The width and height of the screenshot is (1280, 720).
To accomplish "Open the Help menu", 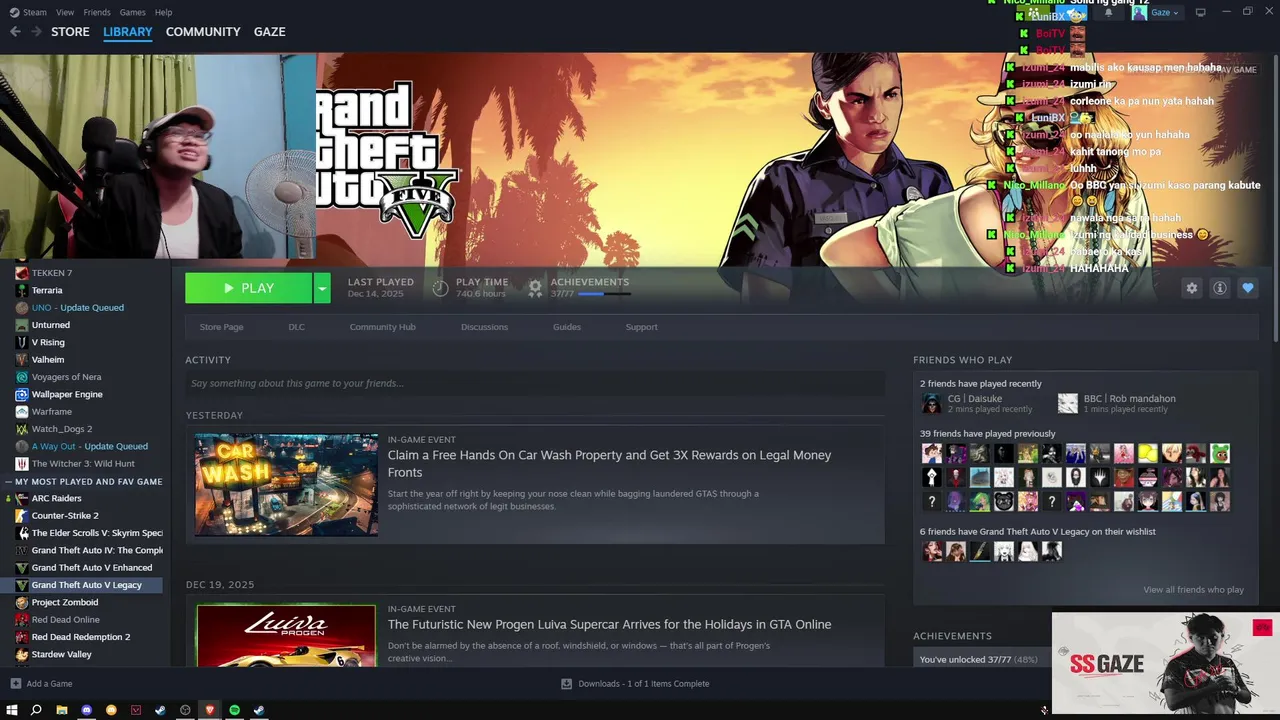I will [x=163, y=12].
